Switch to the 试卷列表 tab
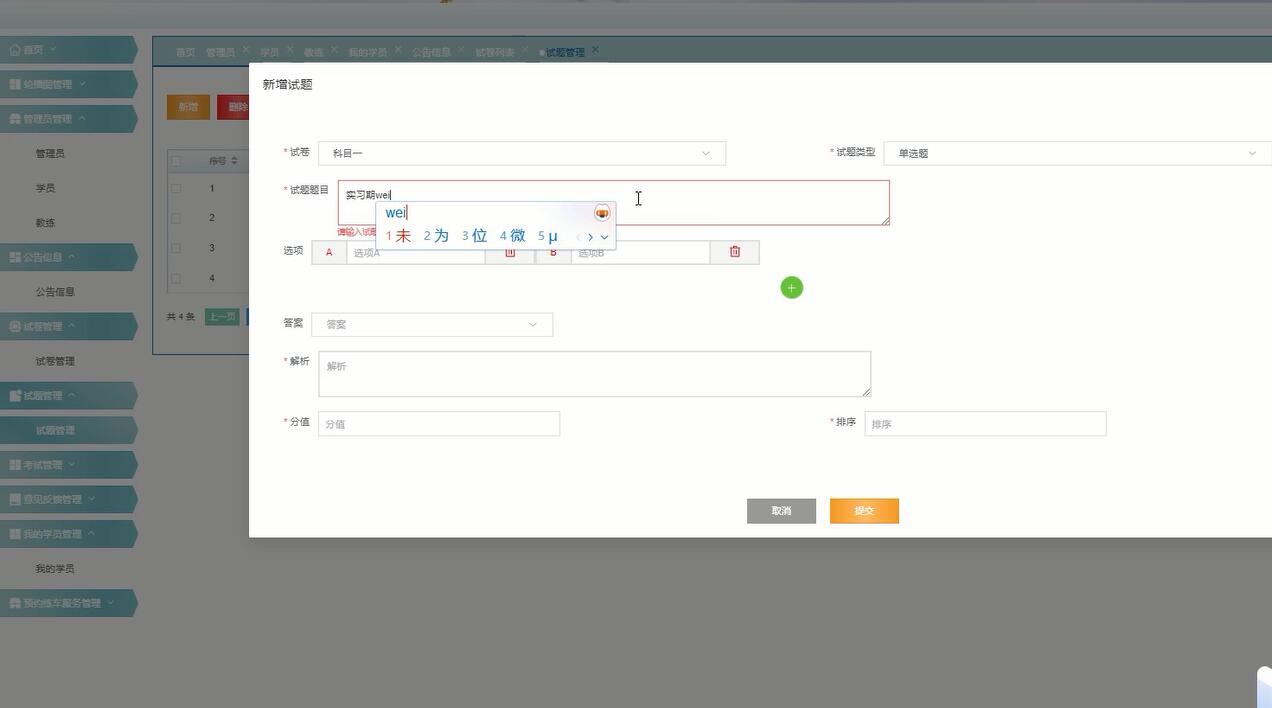This screenshot has width=1272, height=708. pos(495,52)
